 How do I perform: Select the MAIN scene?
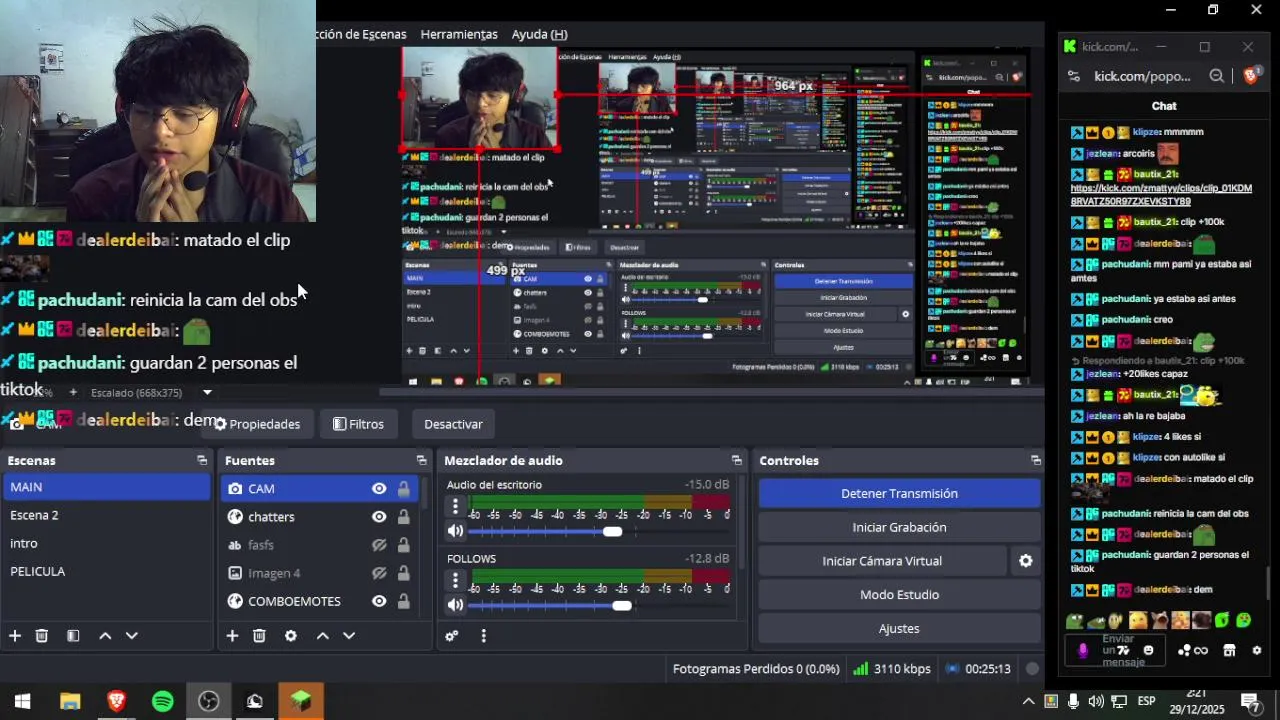pyautogui.click(x=106, y=487)
